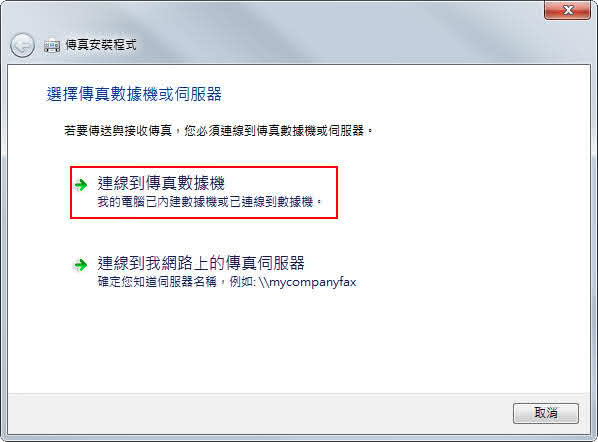Choose 連線到我網路上的傳真伺服器 option

click(215, 272)
